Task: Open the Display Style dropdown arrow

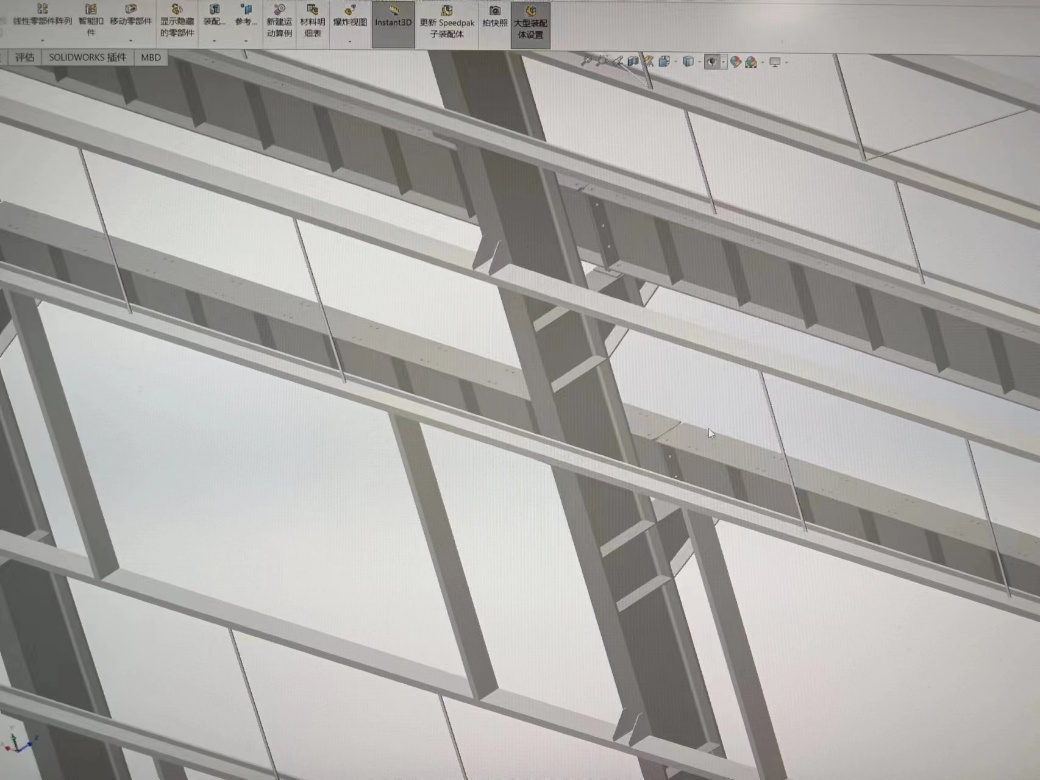Action: pos(700,62)
